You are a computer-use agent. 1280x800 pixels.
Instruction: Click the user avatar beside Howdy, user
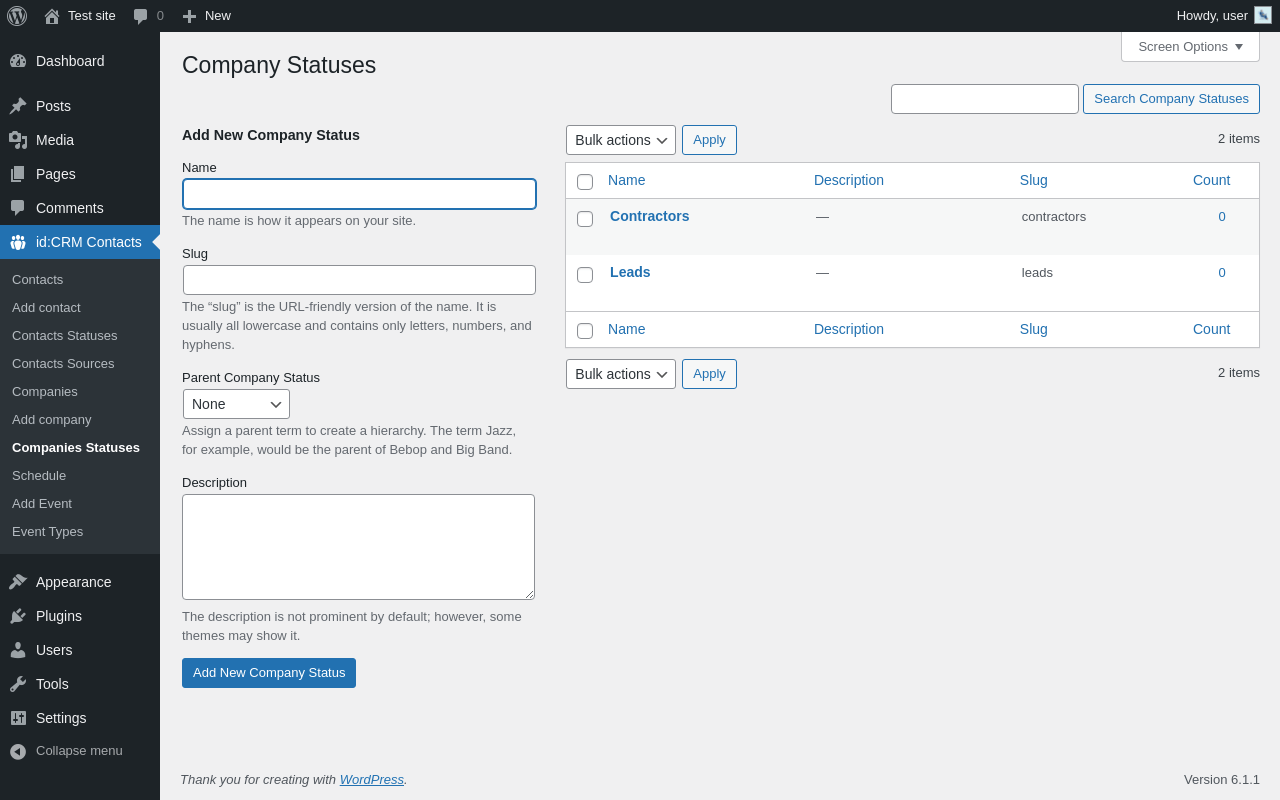tap(1263, 15)
